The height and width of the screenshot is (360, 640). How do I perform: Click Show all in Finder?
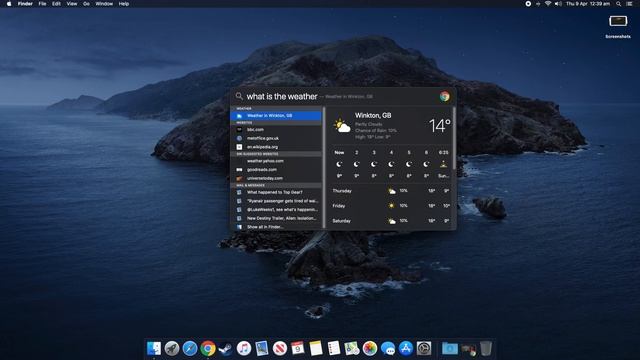coord(276,227)
